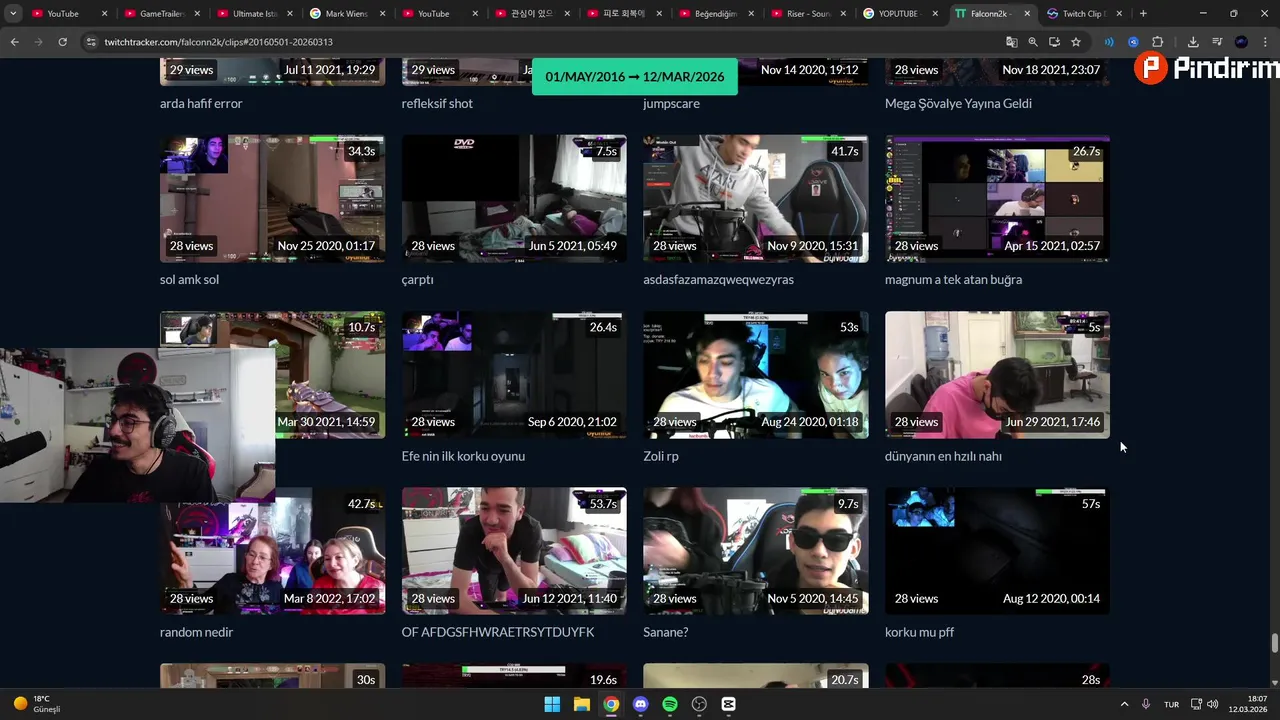Reload the twitchtracker page
This screenshot has height=720, width=1280.
pyautogui.click(x=62, y=42)
